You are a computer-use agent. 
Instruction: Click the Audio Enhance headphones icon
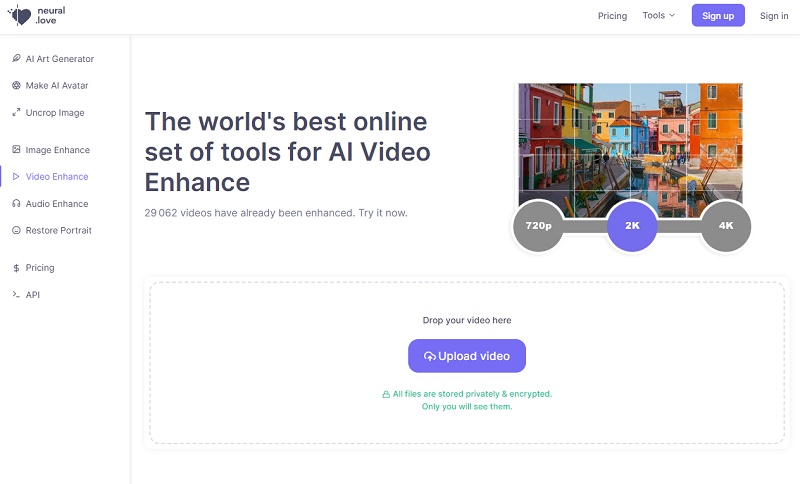[16, 203]
